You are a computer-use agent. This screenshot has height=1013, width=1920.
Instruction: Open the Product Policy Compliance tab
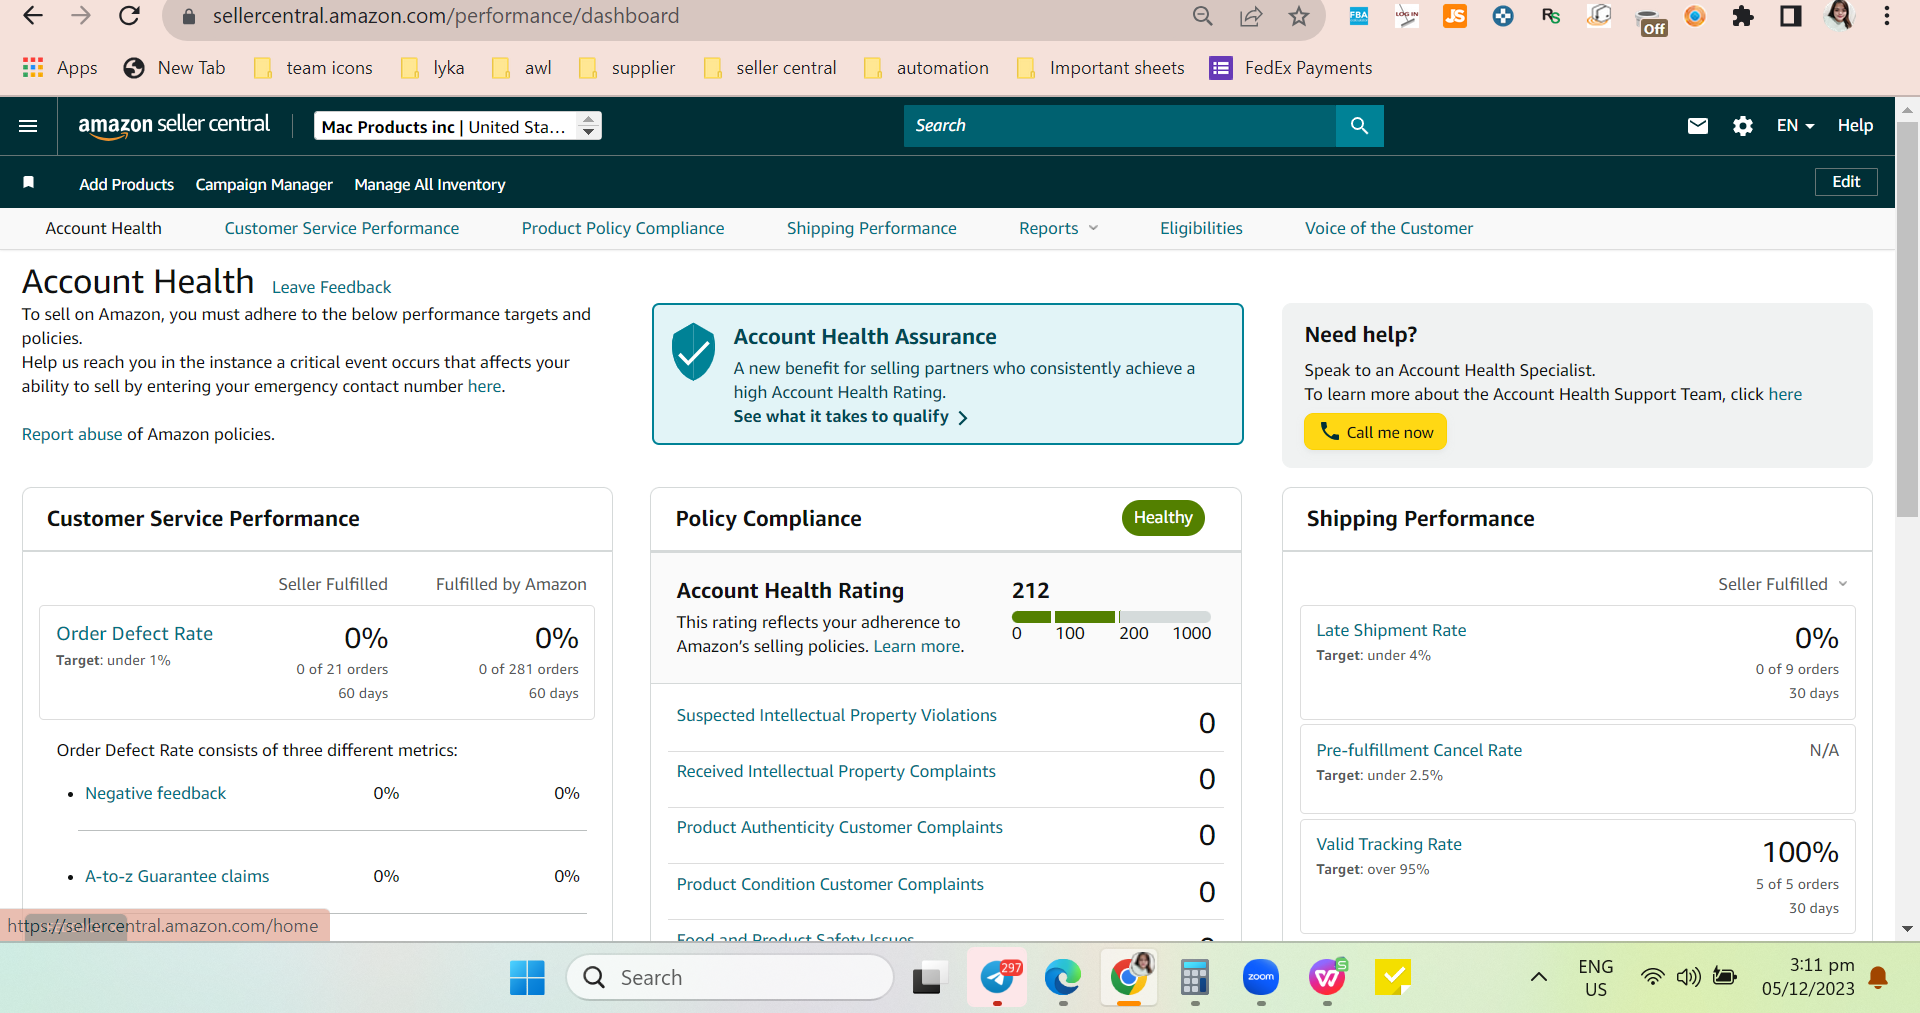[623, 228]
